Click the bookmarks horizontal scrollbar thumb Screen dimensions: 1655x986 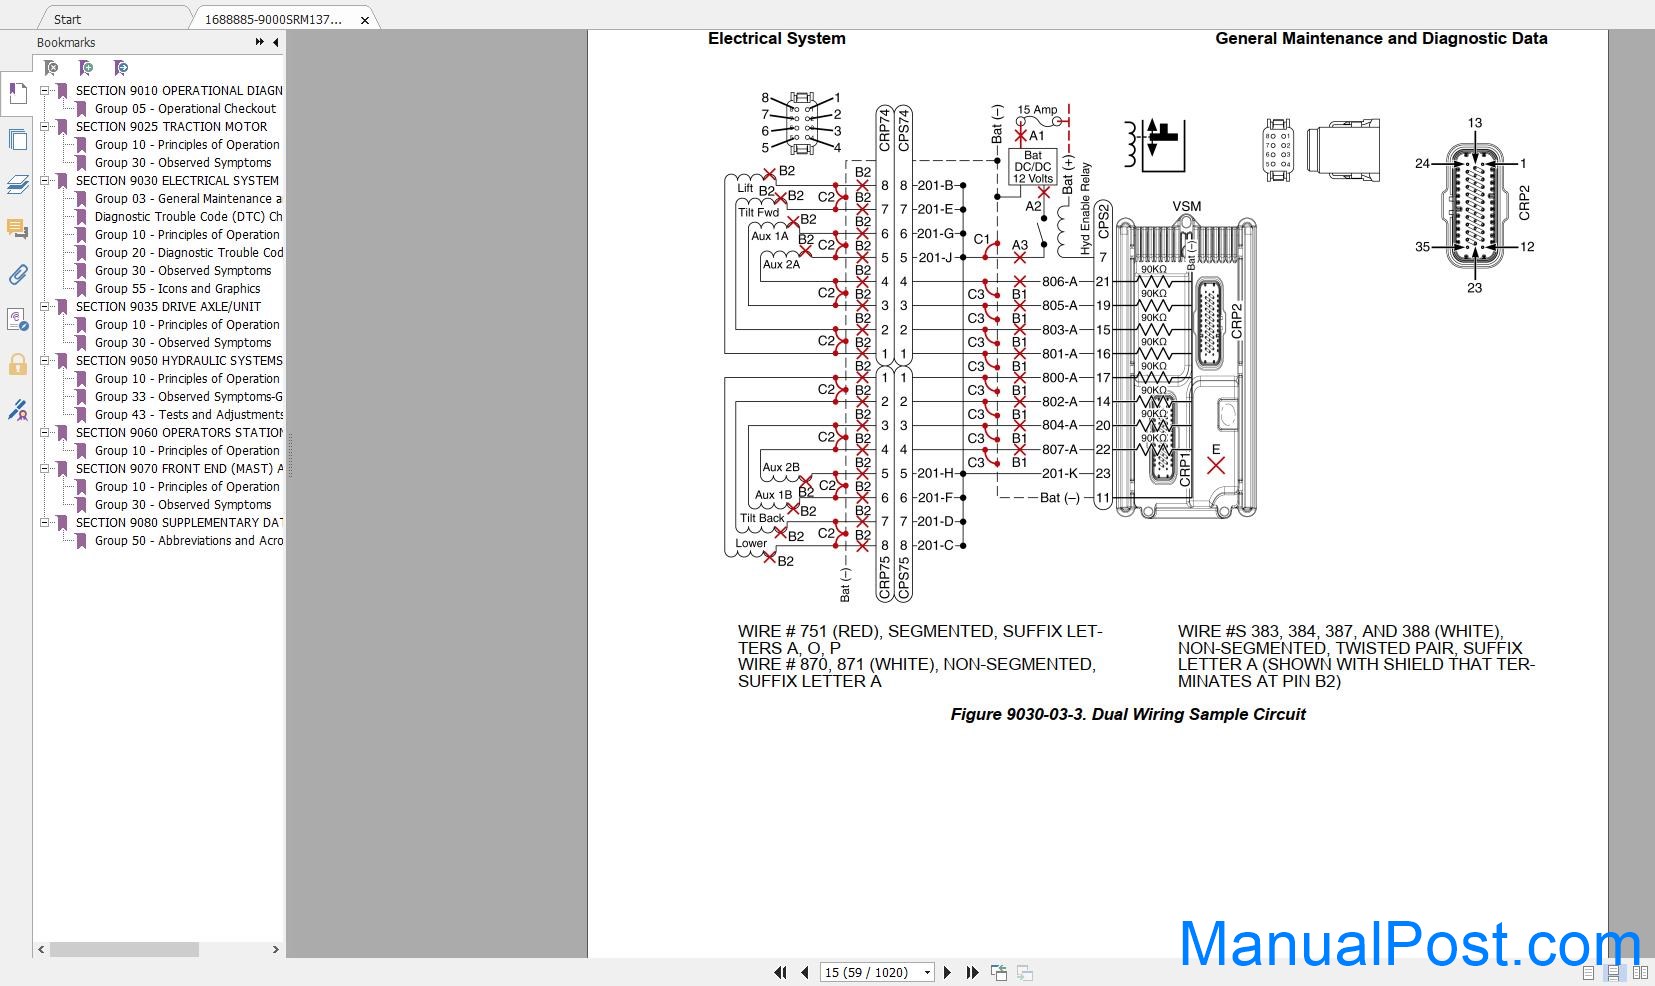(x=124, y=949)
